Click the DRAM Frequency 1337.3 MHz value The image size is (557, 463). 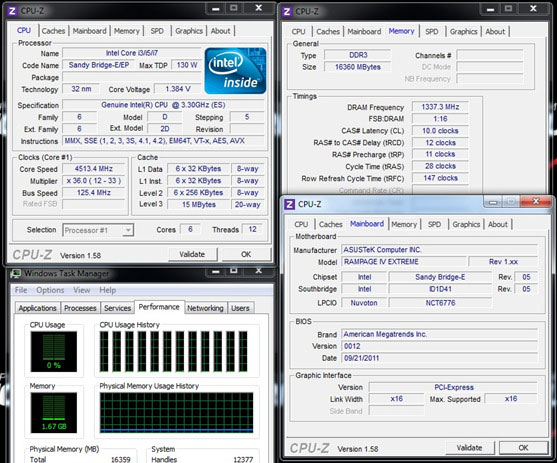point(440,107)
